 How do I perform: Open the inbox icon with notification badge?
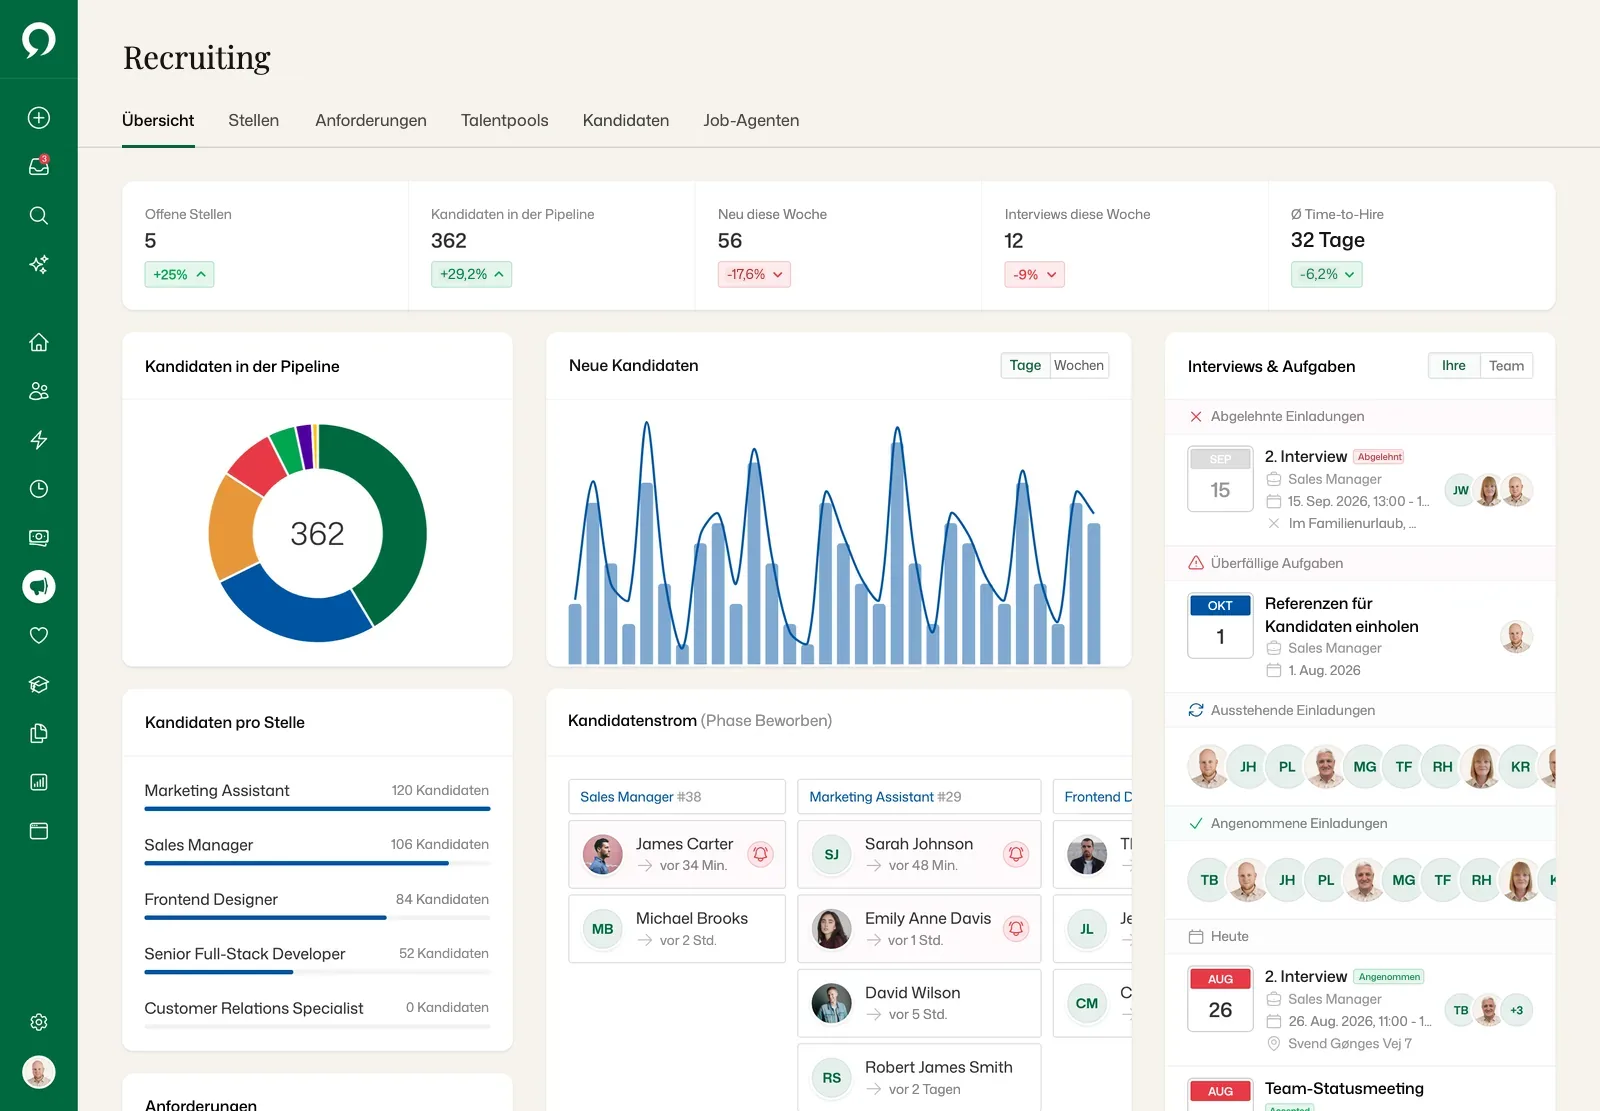coord(39,166)
